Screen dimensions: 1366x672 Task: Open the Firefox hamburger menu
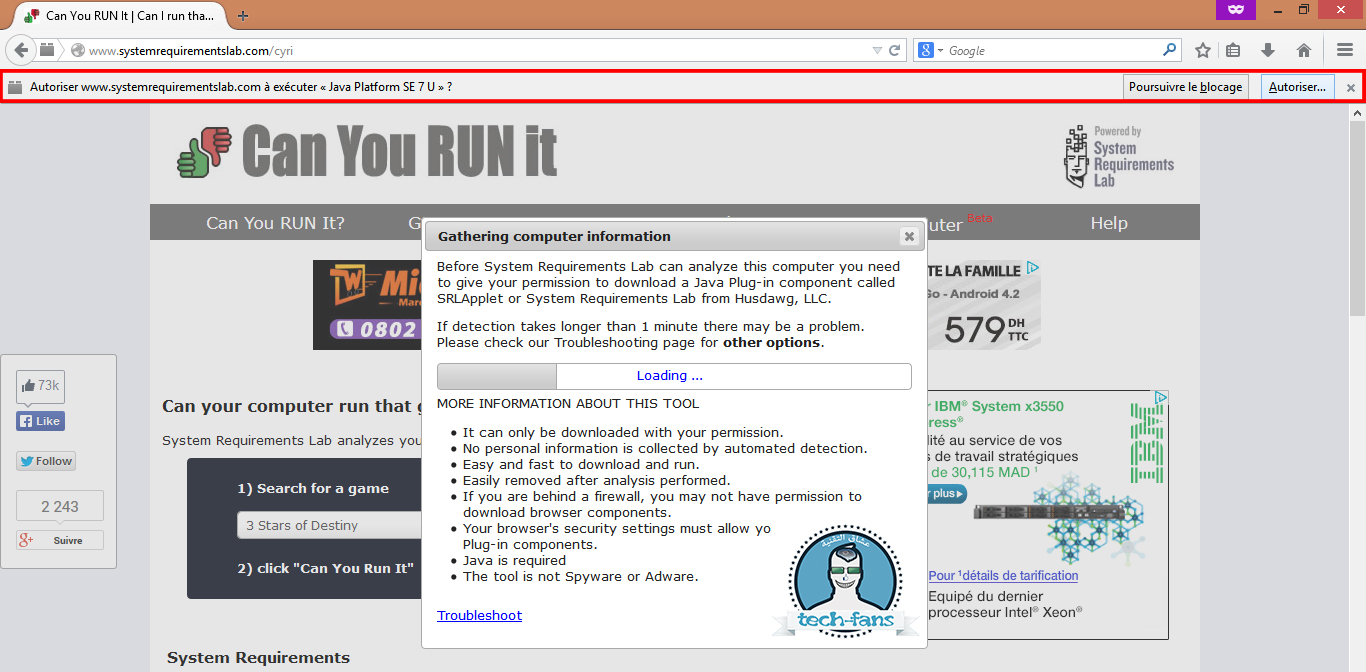1345,50
